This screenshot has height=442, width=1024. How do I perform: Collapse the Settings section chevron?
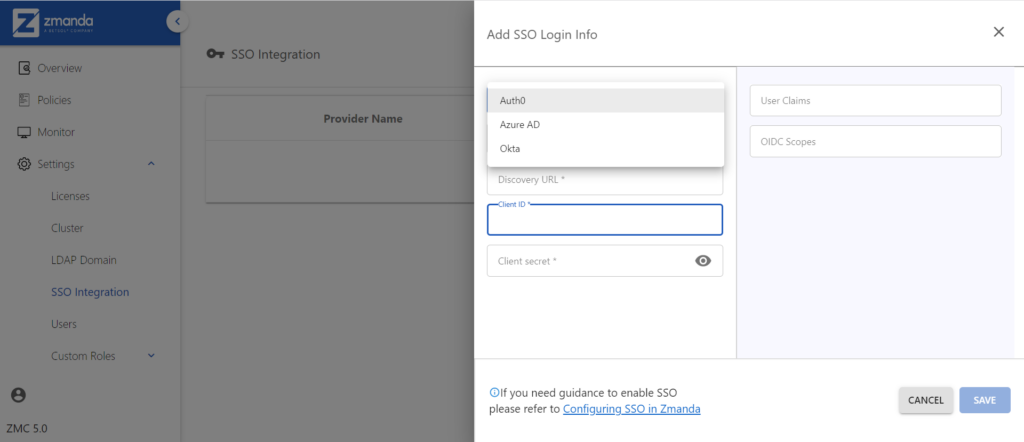[151, 163]
